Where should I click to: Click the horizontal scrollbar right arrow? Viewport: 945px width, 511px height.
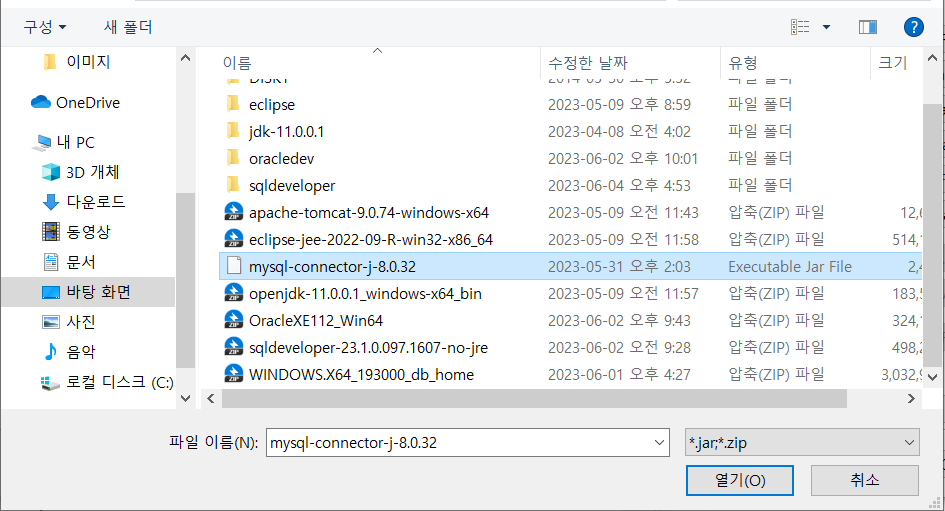911,399
